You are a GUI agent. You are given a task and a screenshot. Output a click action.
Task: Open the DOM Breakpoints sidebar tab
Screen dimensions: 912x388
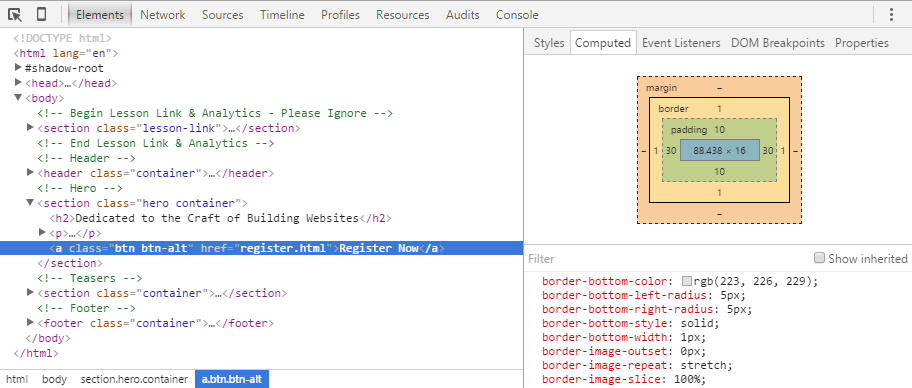click(778, 43)
